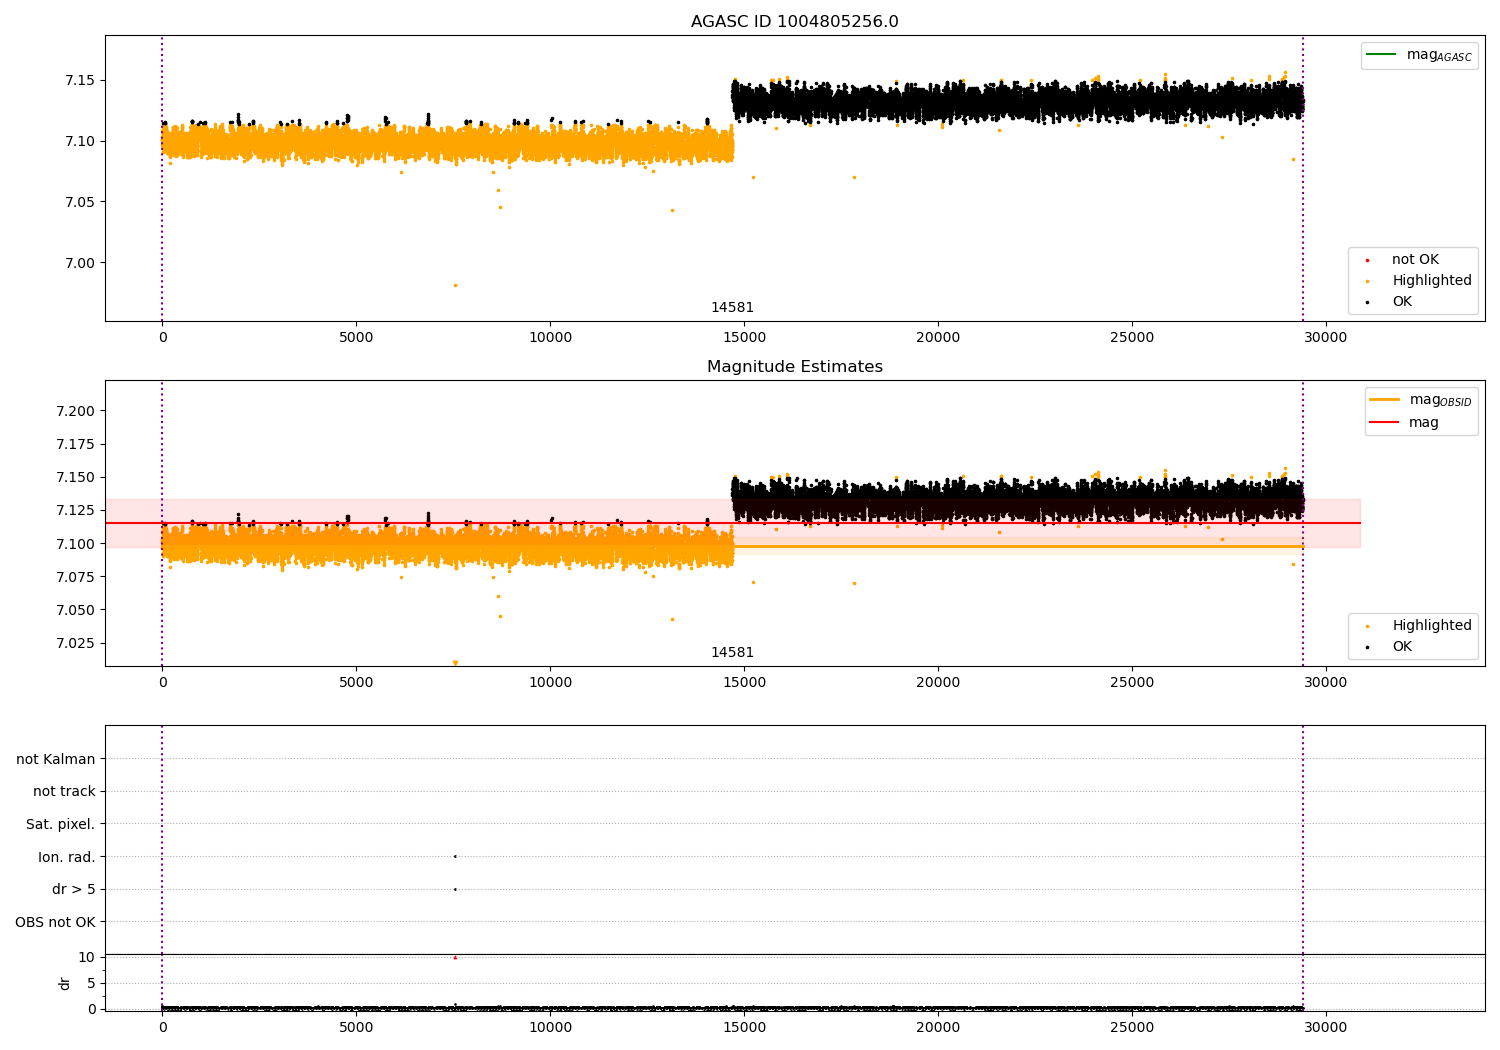
Task: Click the "Magnitude Estimates" plot title
Action: (794, 367)
